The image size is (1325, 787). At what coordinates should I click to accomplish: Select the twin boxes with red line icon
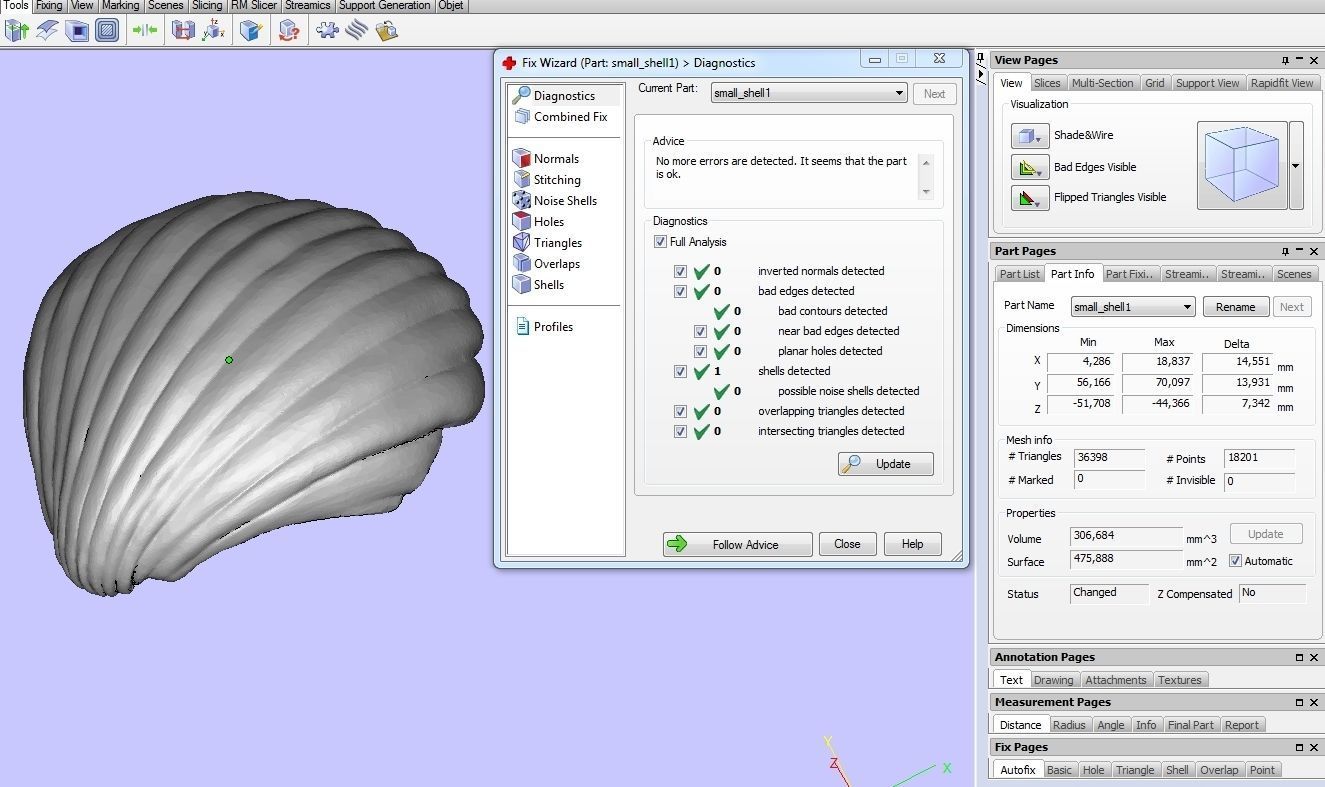[x=183, y=31]
